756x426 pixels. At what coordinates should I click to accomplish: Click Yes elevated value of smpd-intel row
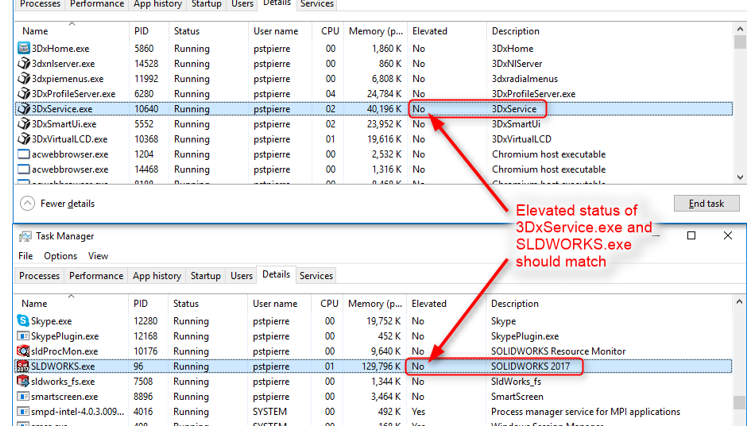point(418,412)
